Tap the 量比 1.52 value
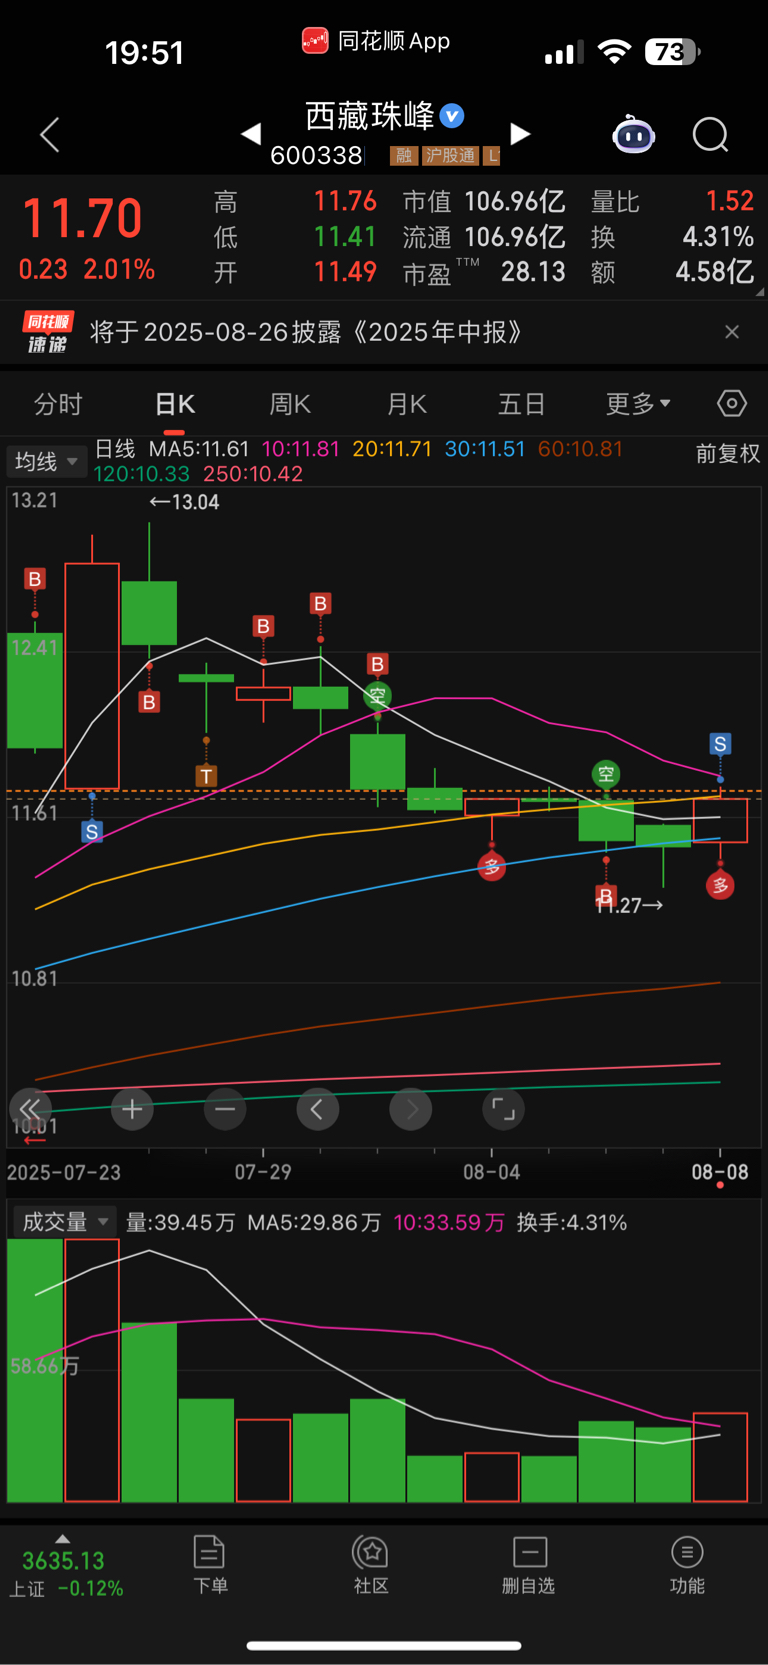 tap(730, 201)
